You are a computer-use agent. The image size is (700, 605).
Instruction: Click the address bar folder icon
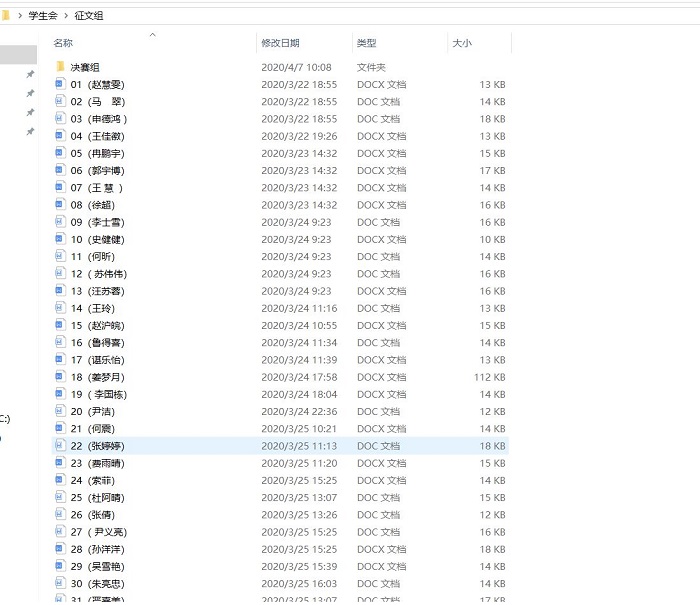pyautogui.click(x=6, y=15)
